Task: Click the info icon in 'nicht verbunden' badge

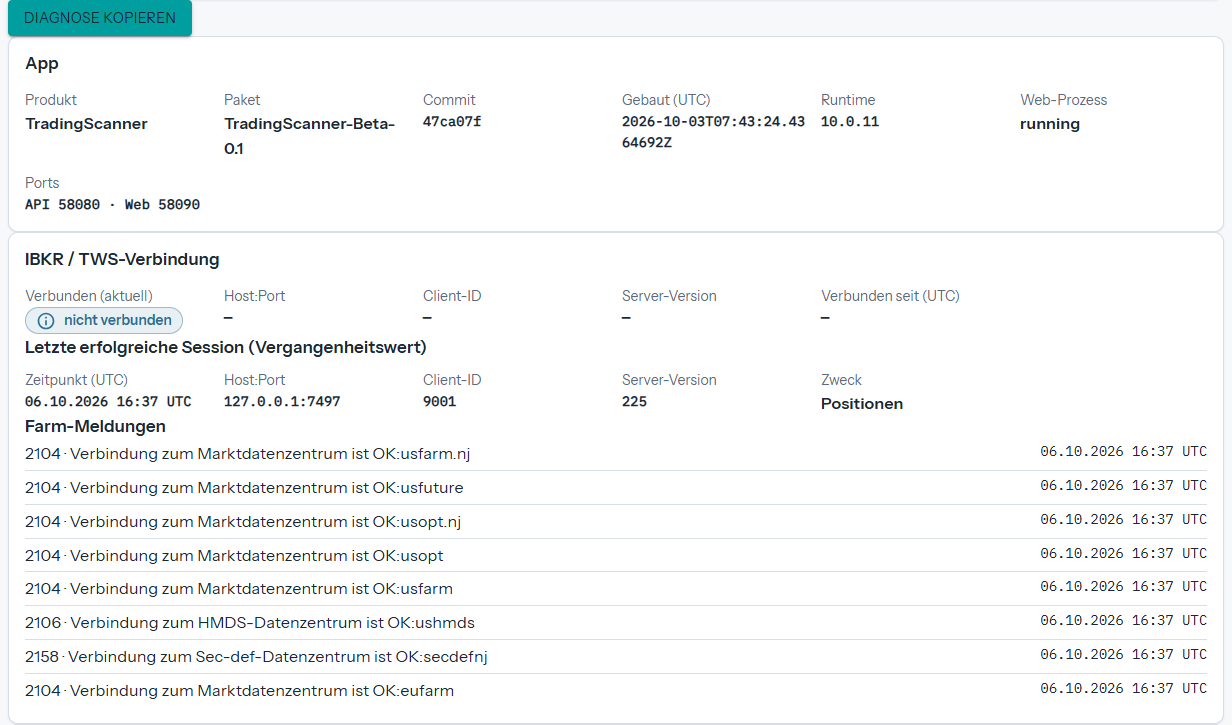Action: (x=46, y=321)
